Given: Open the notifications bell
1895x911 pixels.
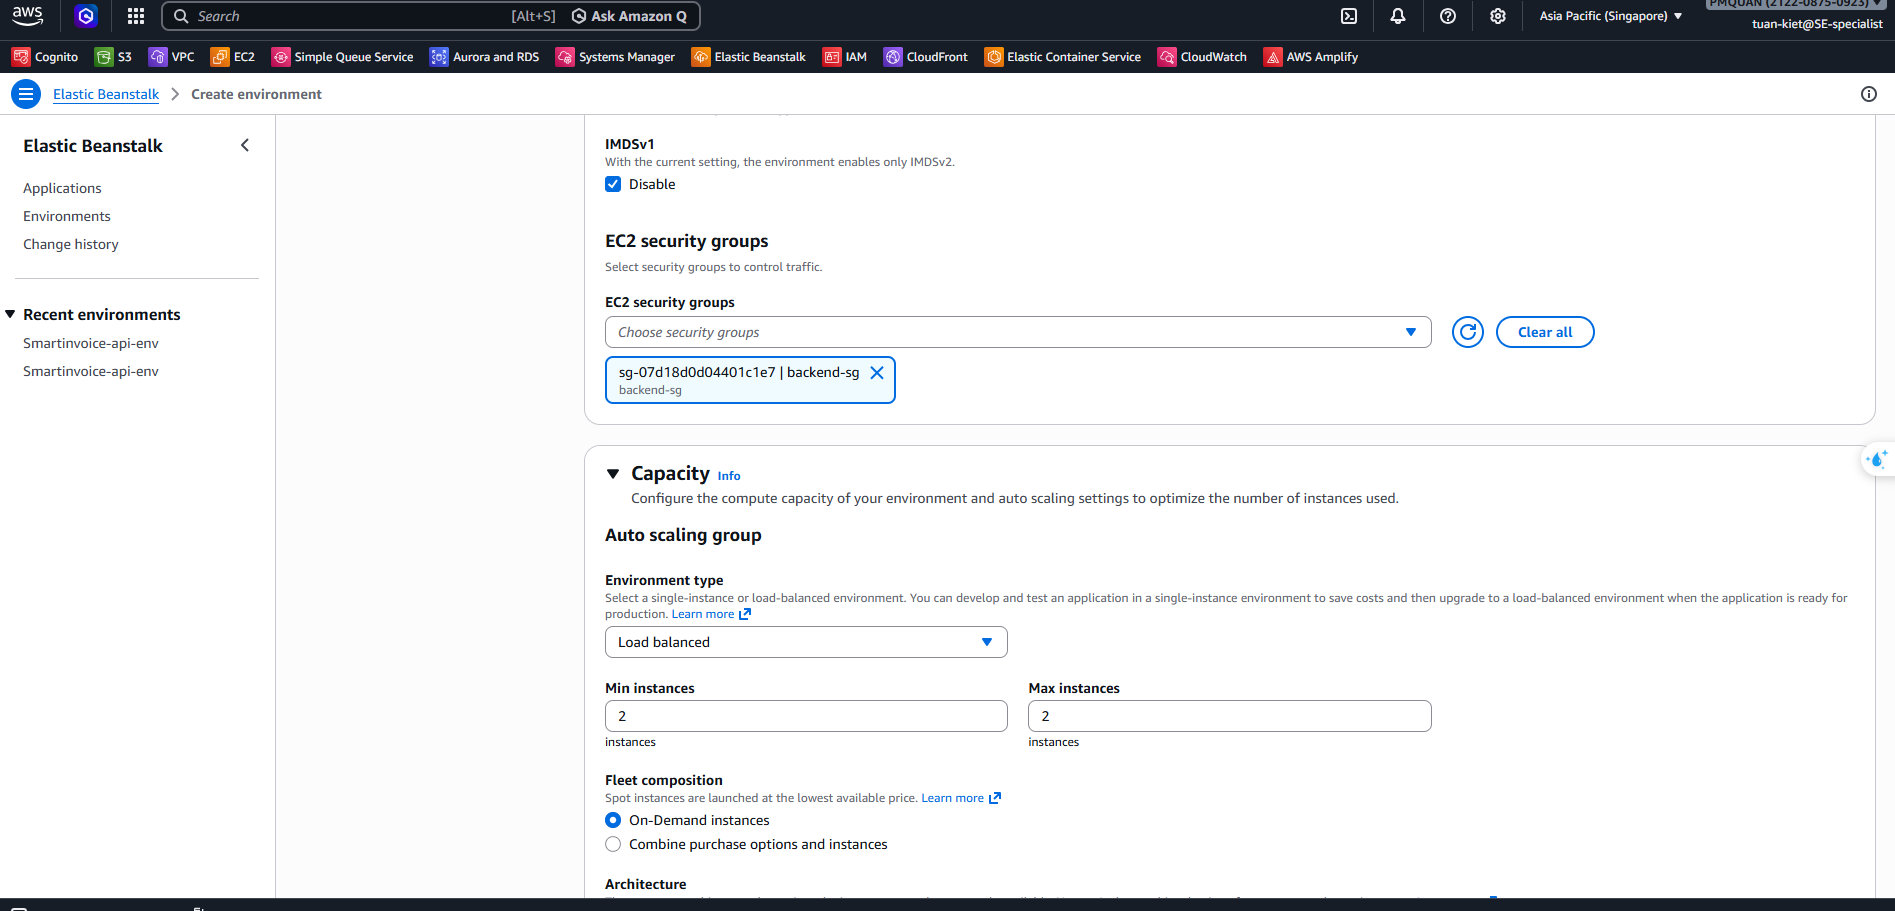Looking at the screenshot, I should tap(1397, 16).
